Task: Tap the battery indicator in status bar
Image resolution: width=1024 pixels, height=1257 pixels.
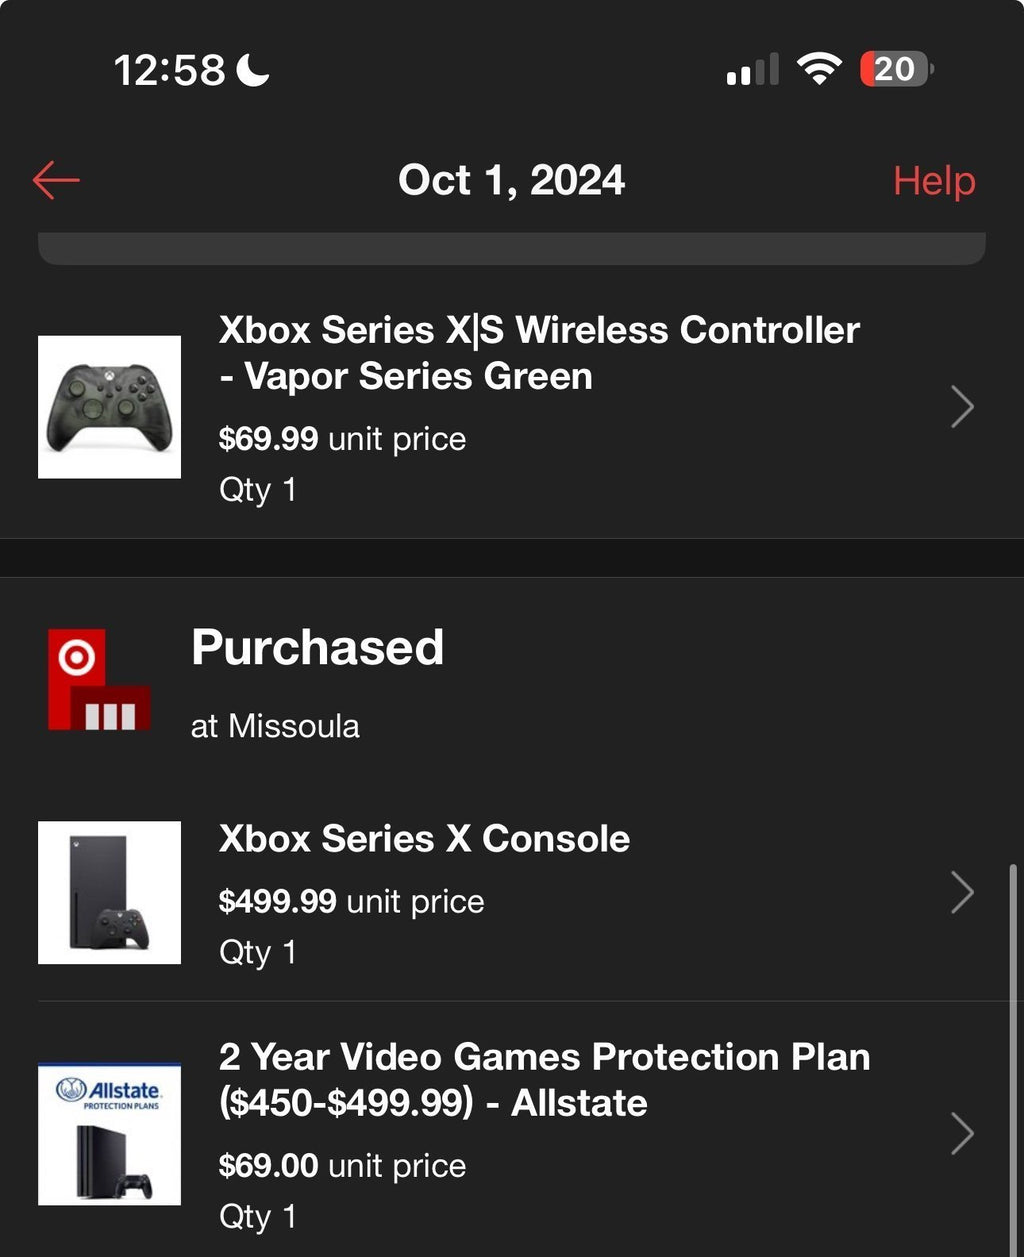Action: [x=896, y=69]
